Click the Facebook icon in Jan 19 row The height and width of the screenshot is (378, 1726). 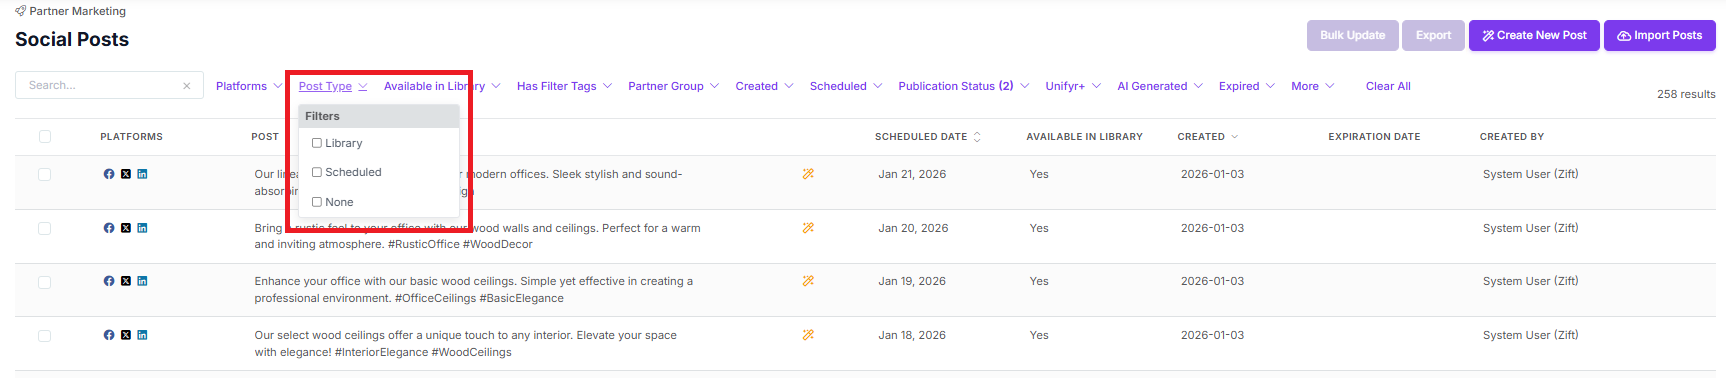(x=109, y=281)
